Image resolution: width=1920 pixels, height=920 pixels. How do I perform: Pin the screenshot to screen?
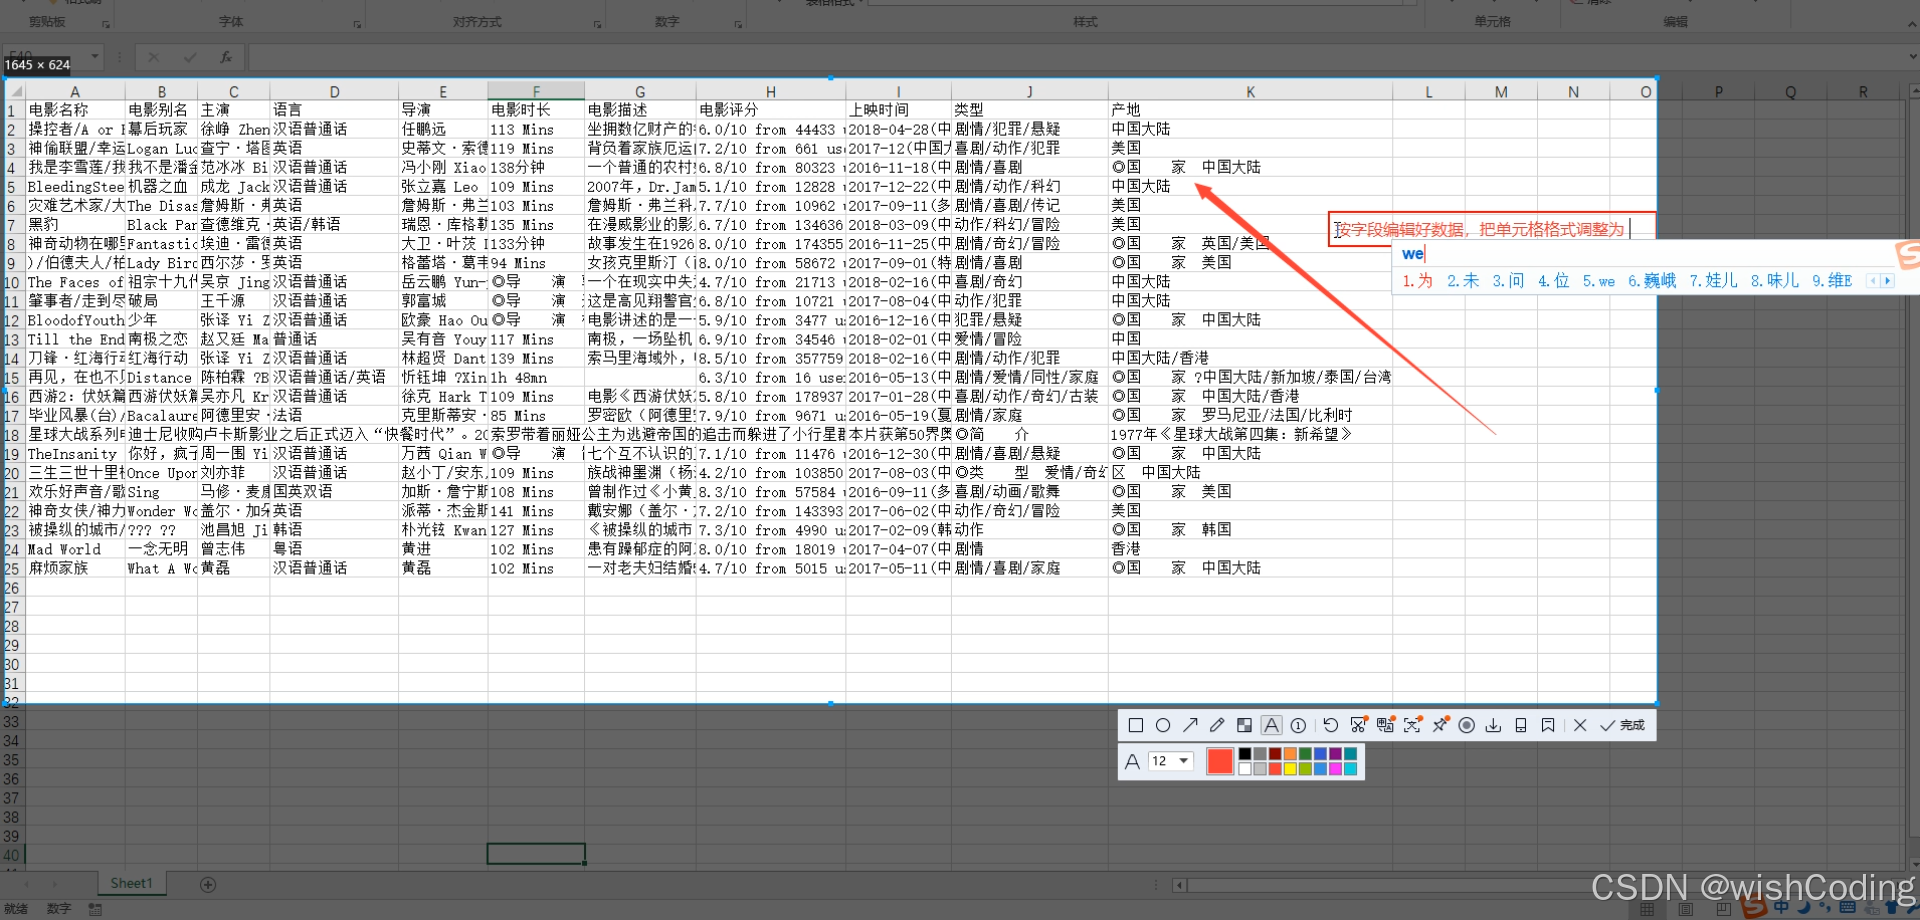point(1440,725)
